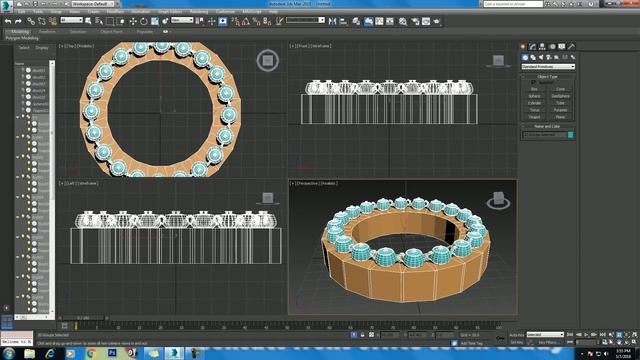This screenshot has width=640, height=360.
Task: Click the Pyramid button
Action: point(560,110)
